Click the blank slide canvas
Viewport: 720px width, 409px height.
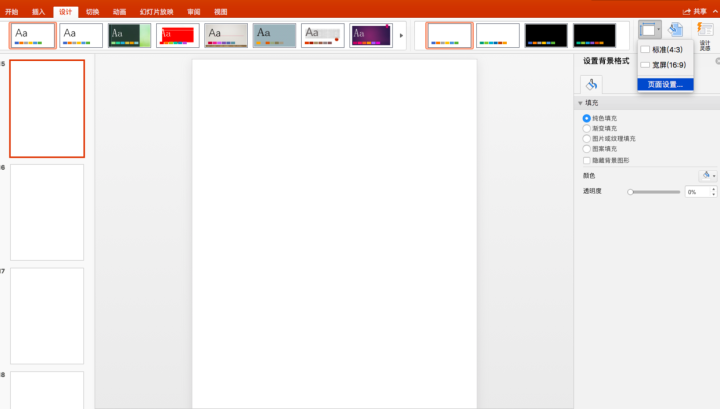click(x=334, y=234)
